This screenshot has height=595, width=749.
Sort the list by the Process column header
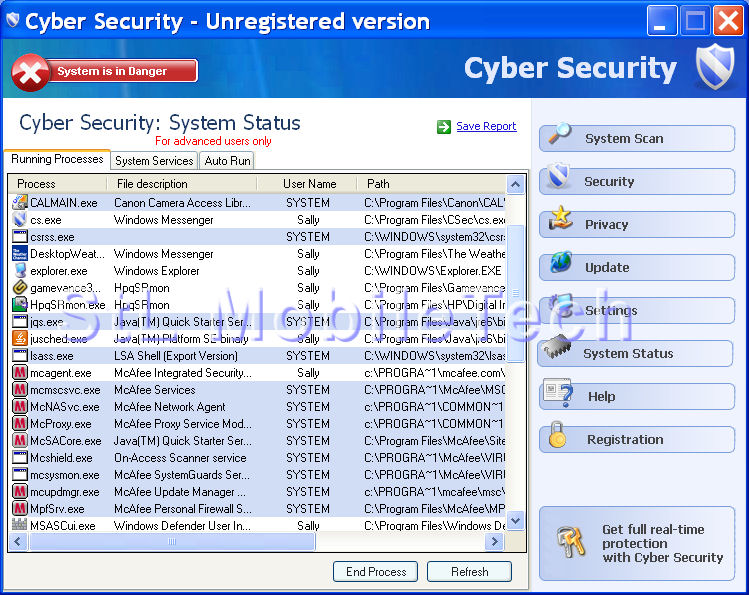click(57, 184)
